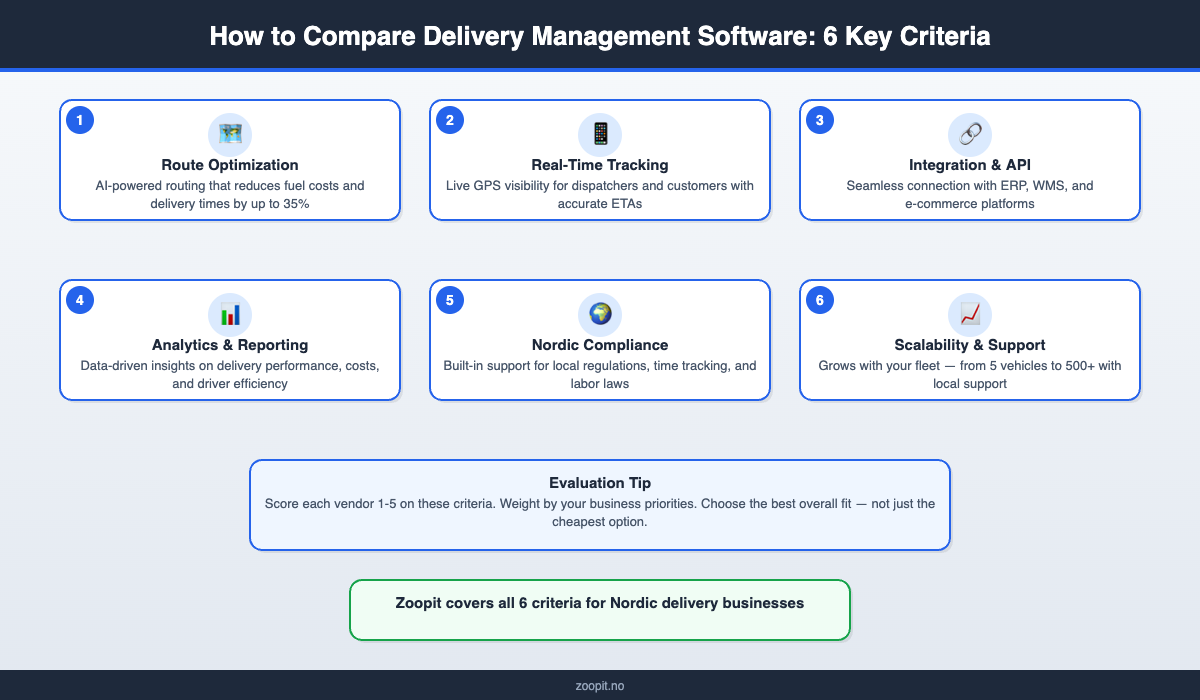Click the Integration & API paperclip icon
Viewport: 1200px width, 700px height.
[970, 135]
